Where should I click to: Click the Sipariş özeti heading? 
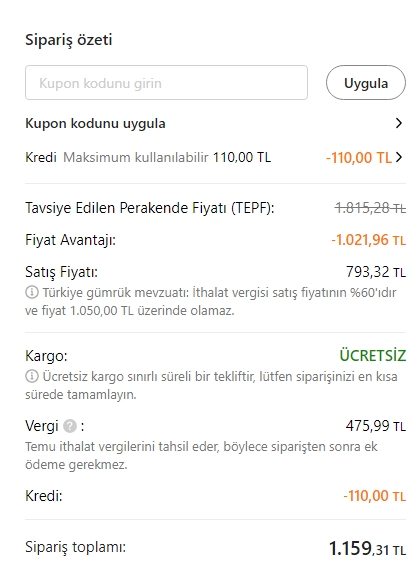click(69, 40)
